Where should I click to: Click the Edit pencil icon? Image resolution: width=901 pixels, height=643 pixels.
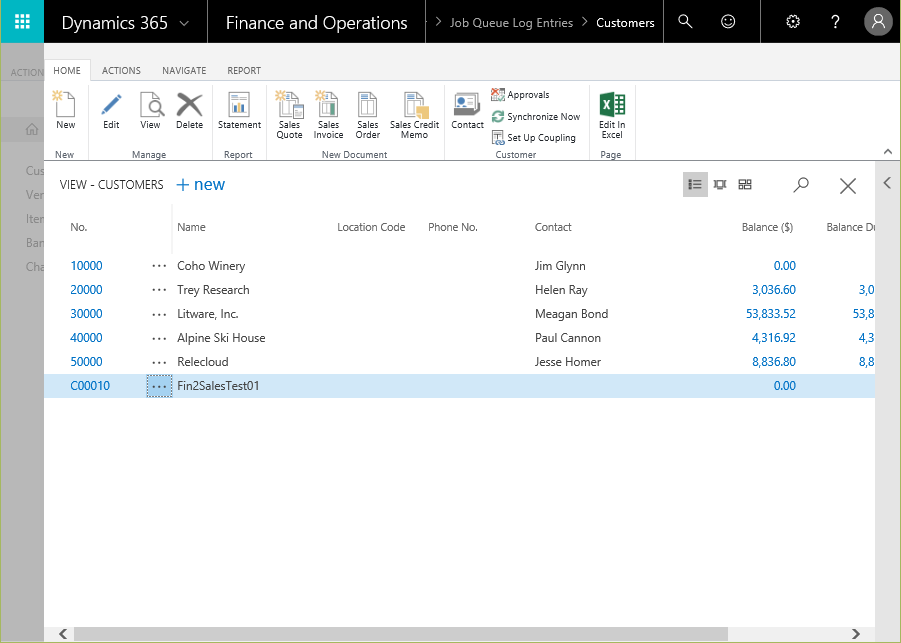point(111,110)
